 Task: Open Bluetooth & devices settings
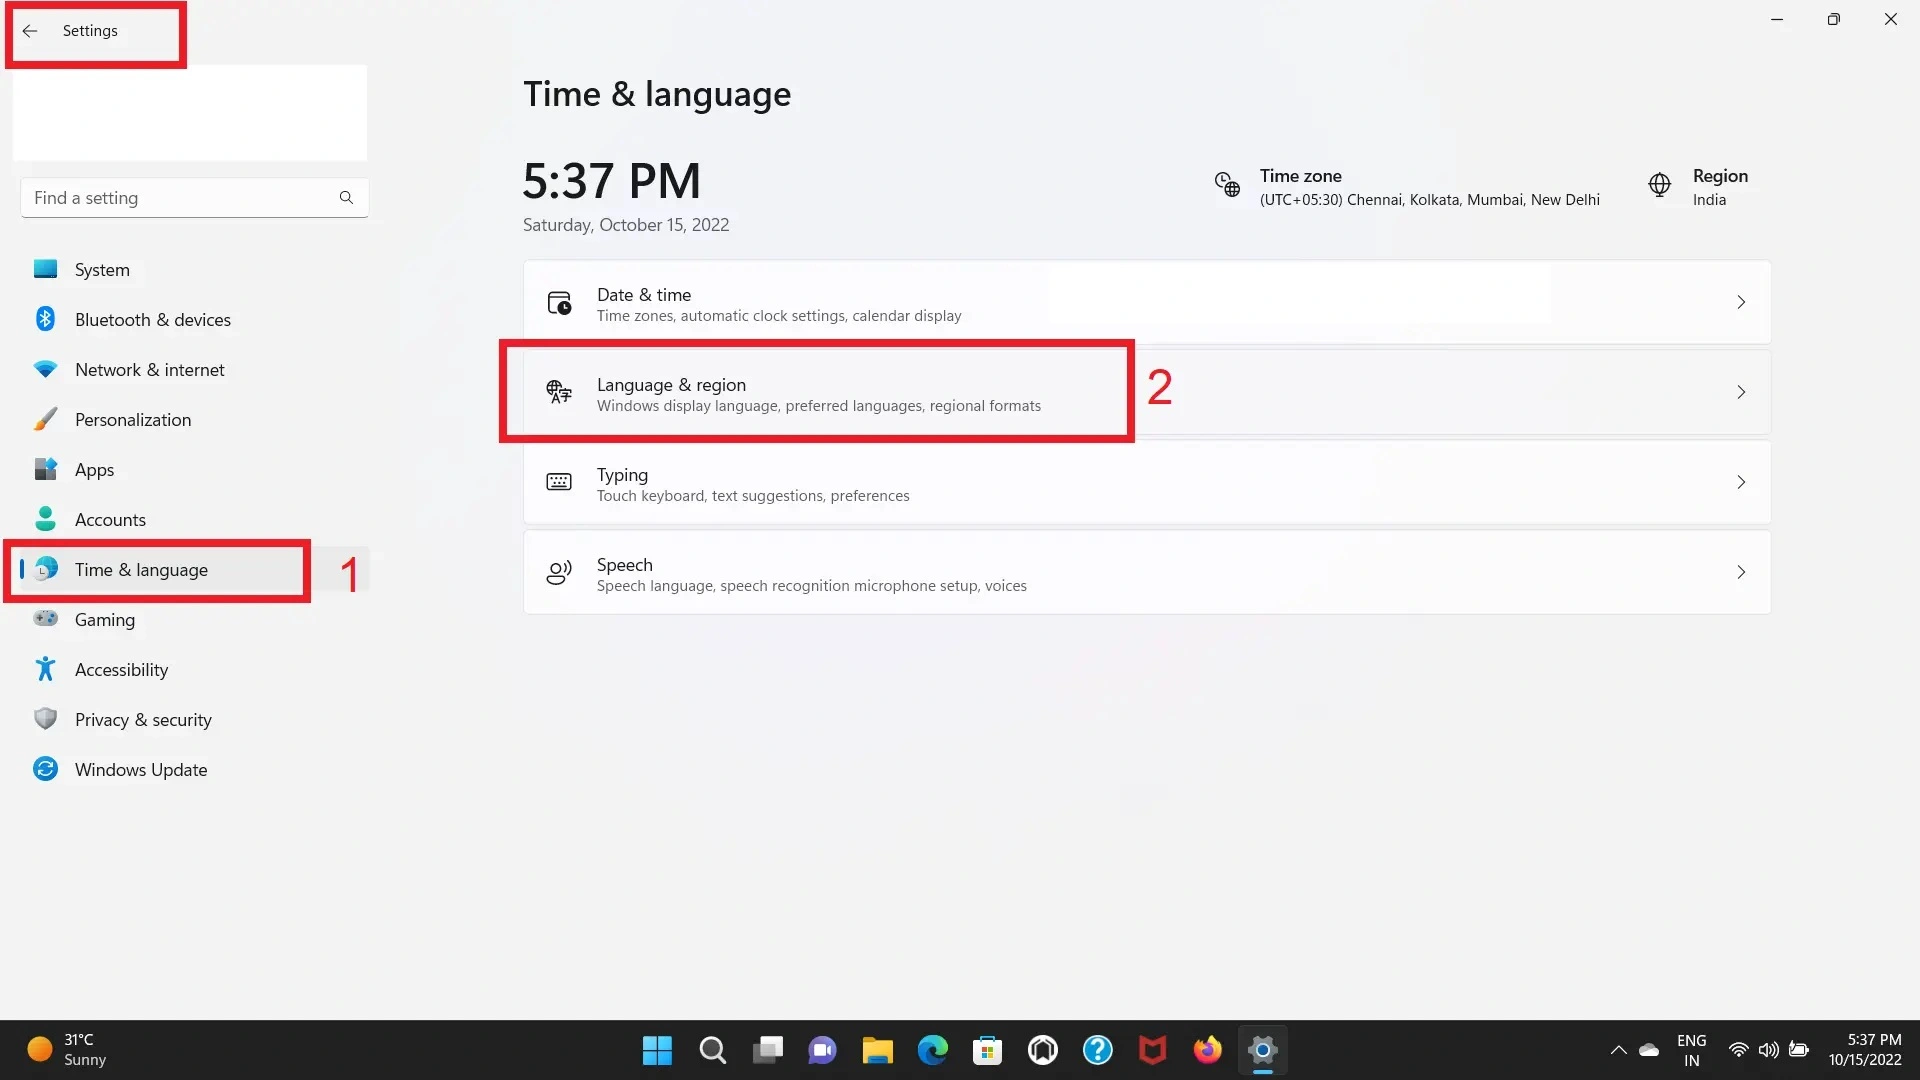[x=153, y=319]
